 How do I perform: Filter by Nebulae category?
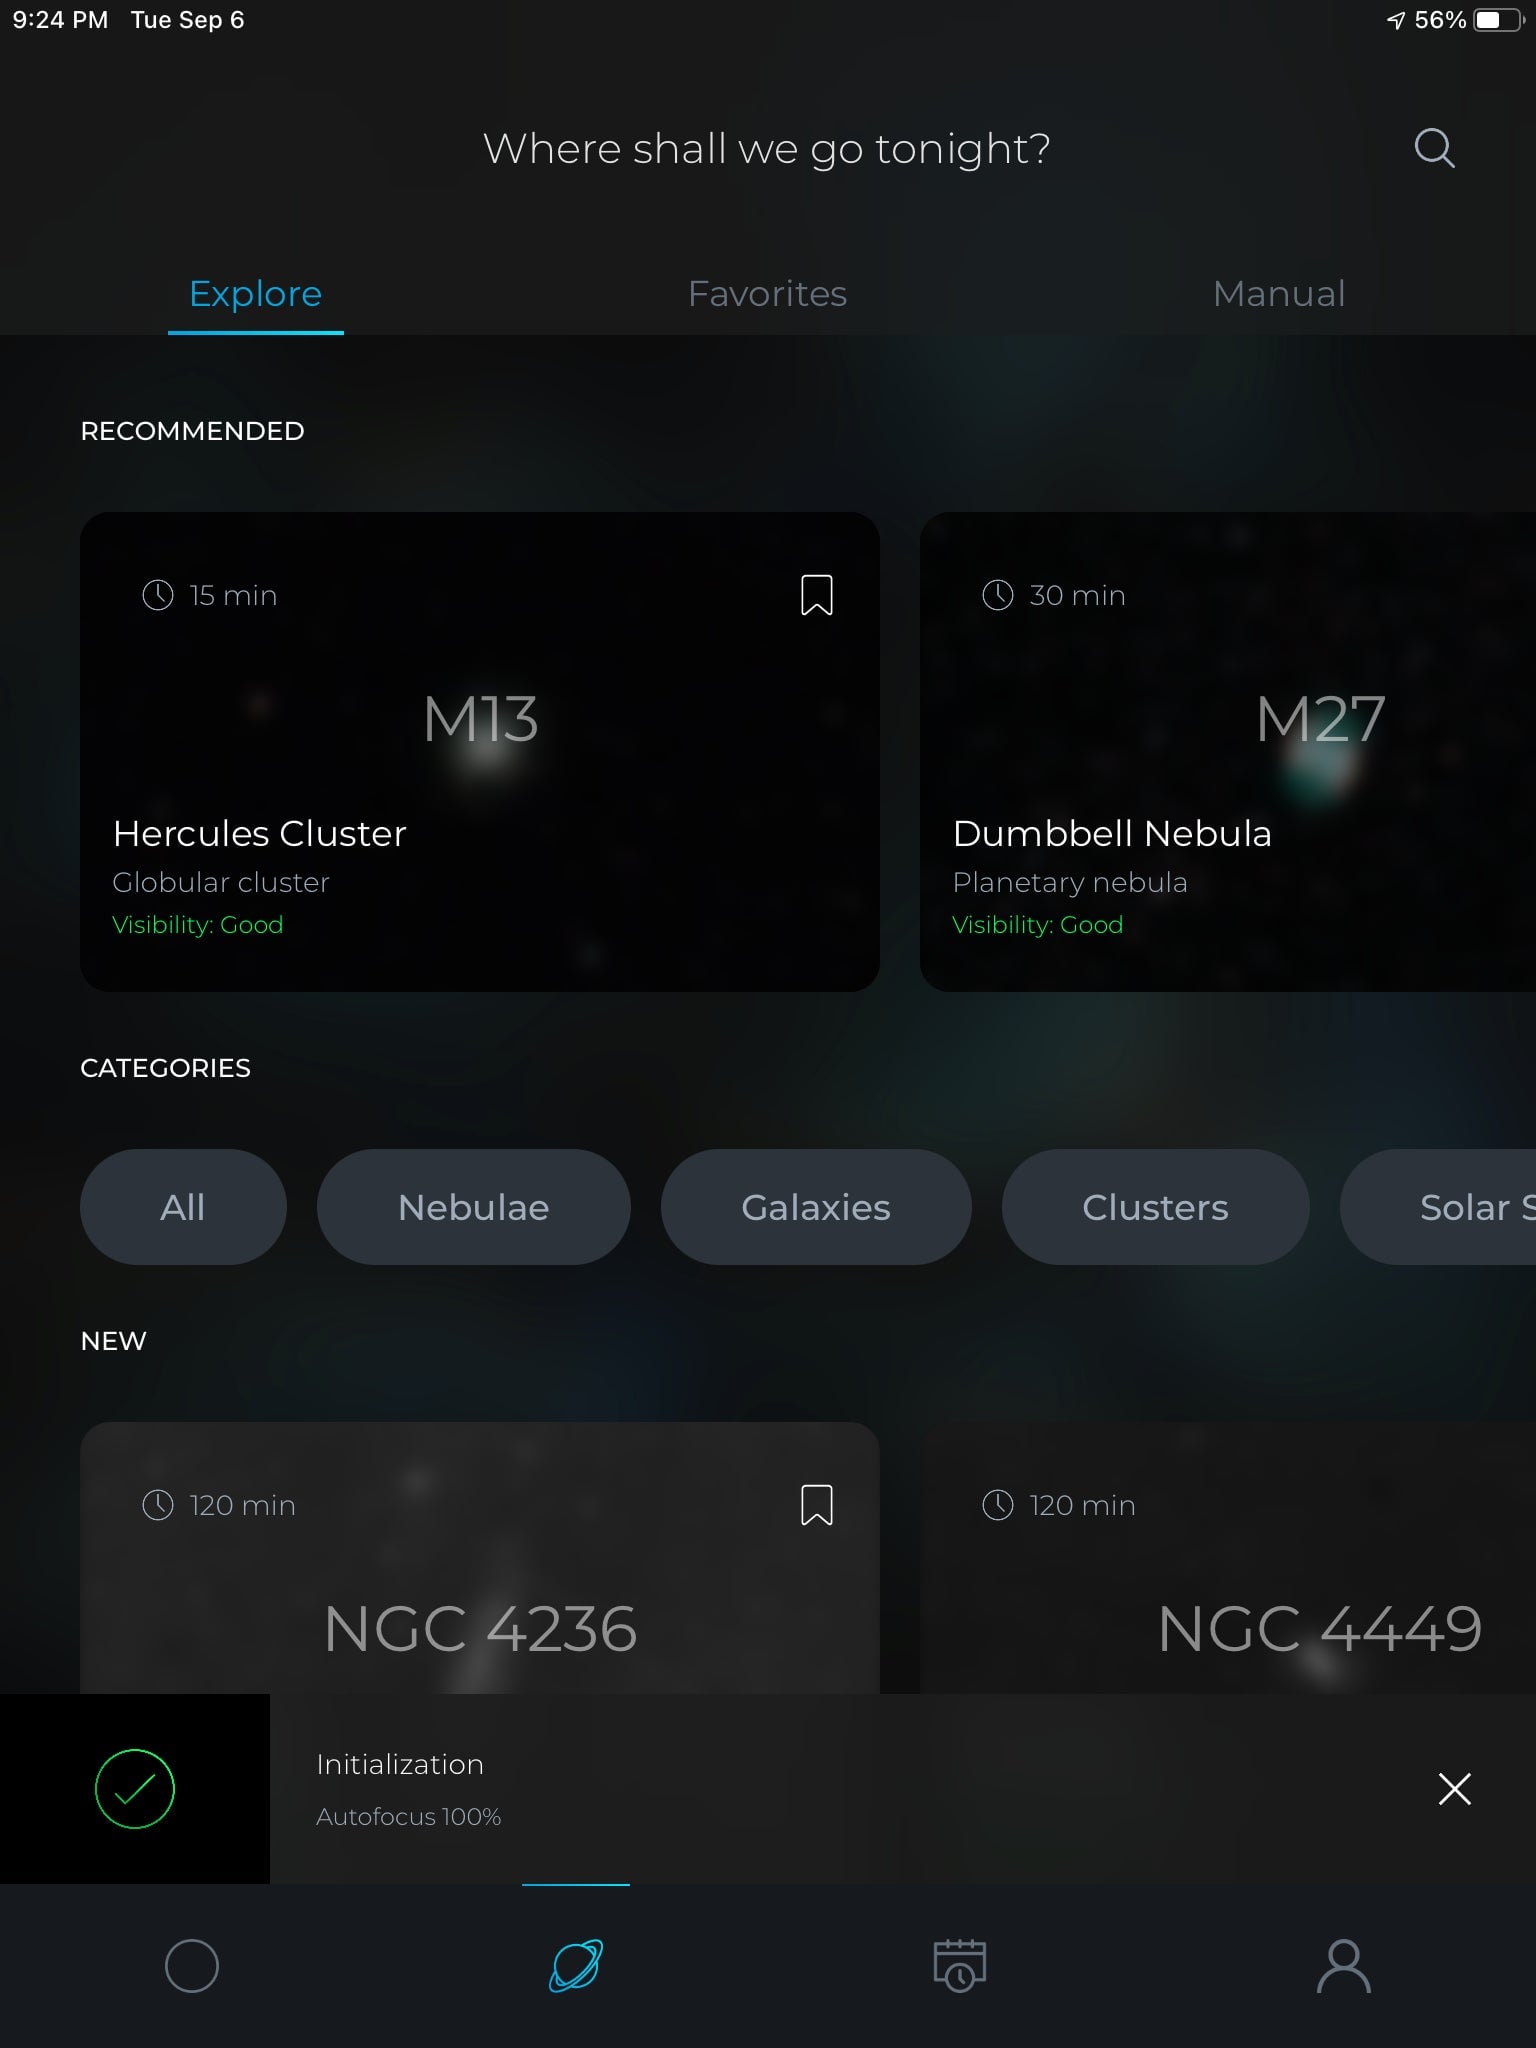474,1207
